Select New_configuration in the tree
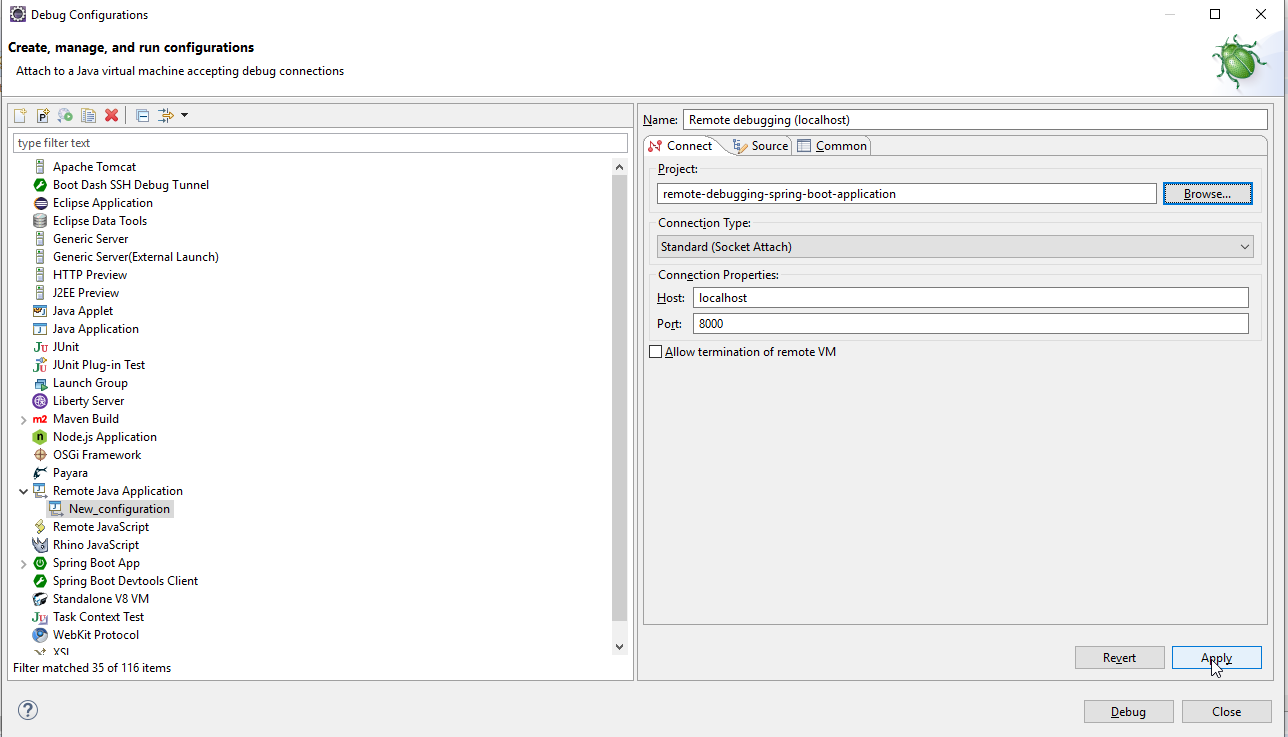 point(119,509)
